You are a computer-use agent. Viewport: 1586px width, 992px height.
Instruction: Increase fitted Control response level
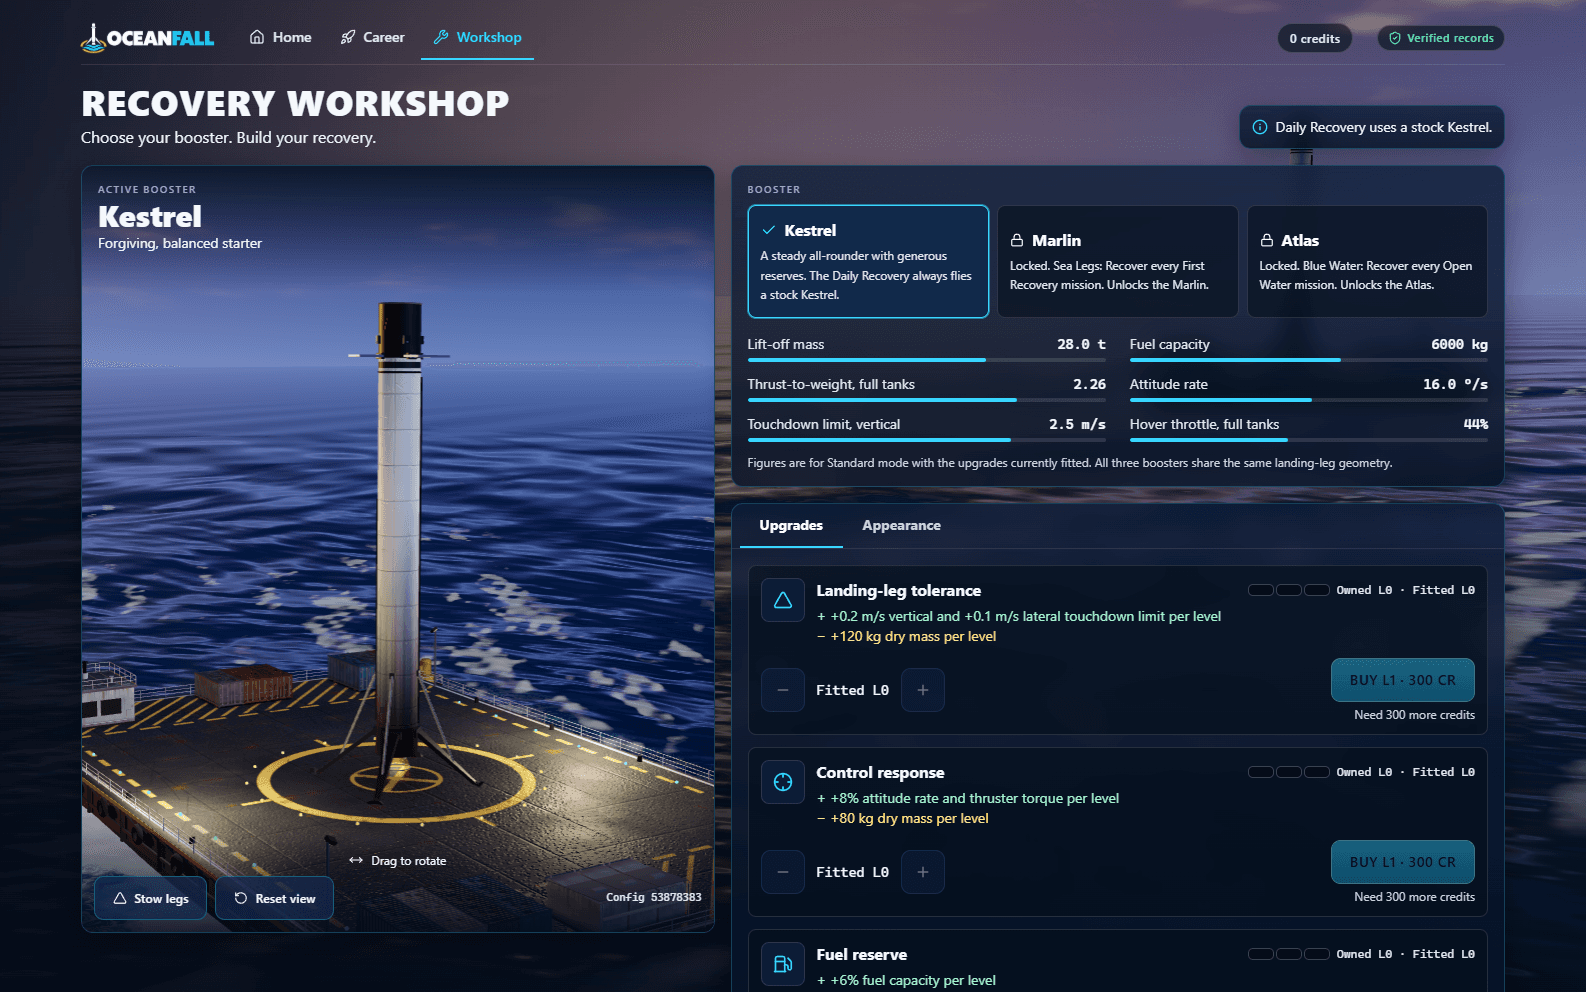923,872
